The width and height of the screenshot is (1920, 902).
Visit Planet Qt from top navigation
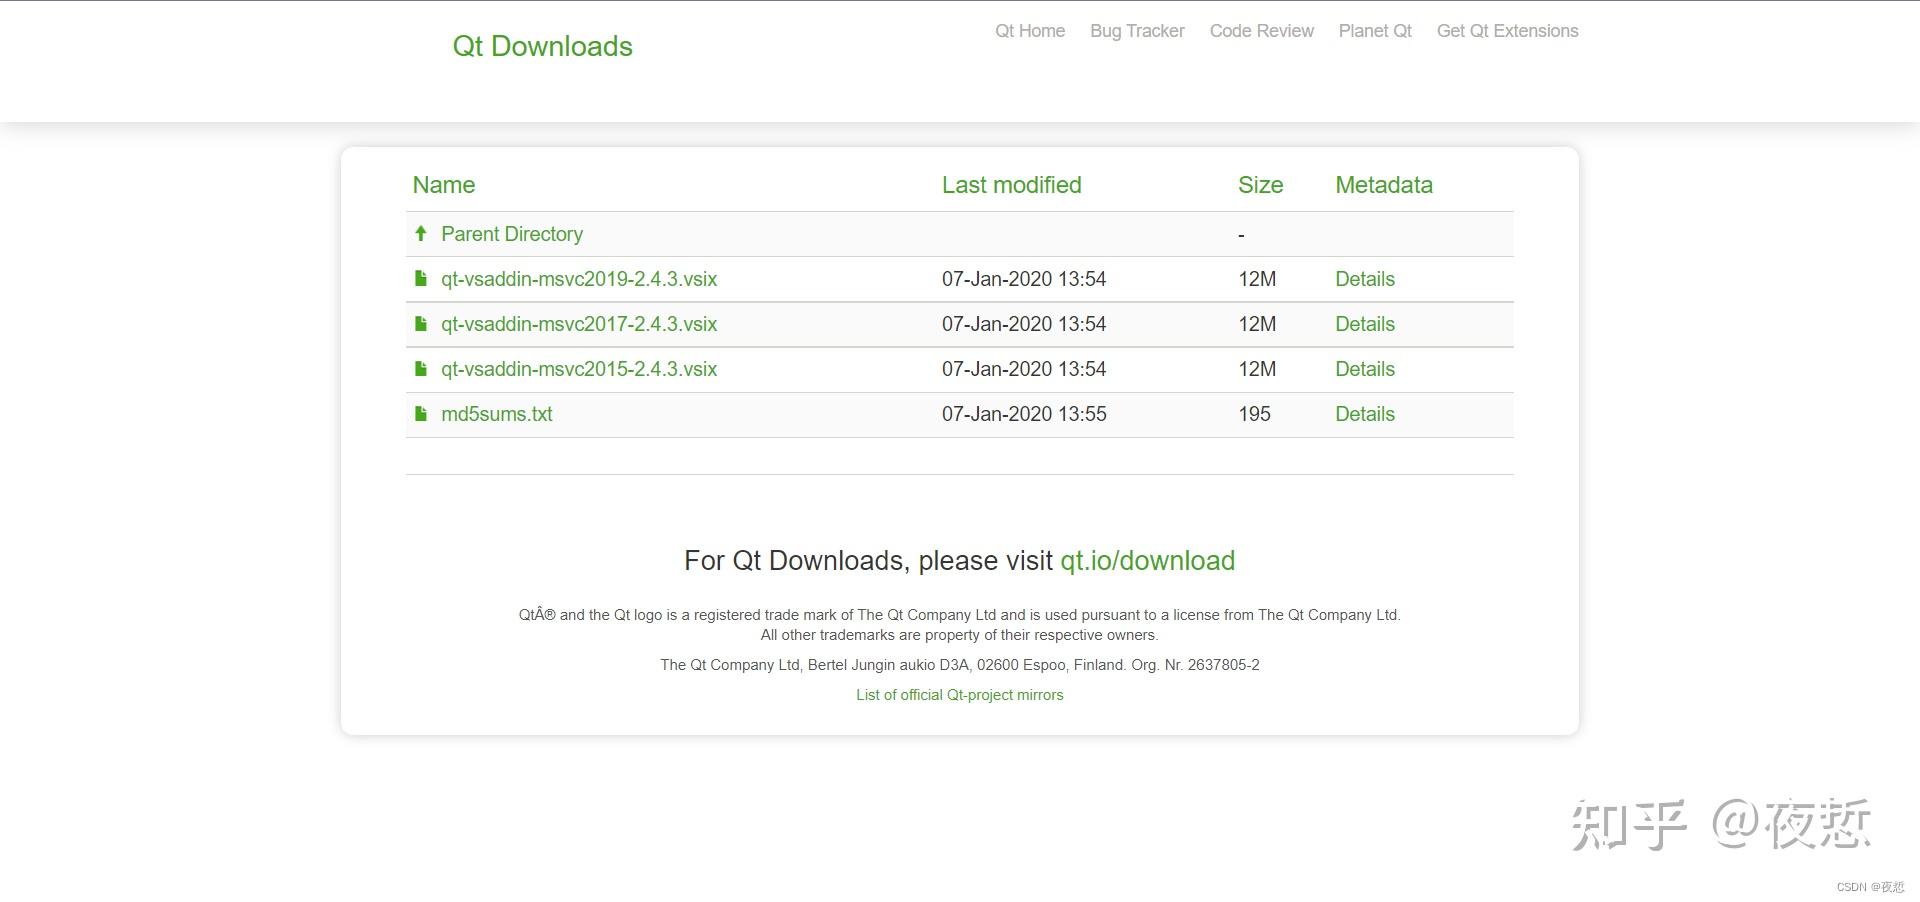1375,31
